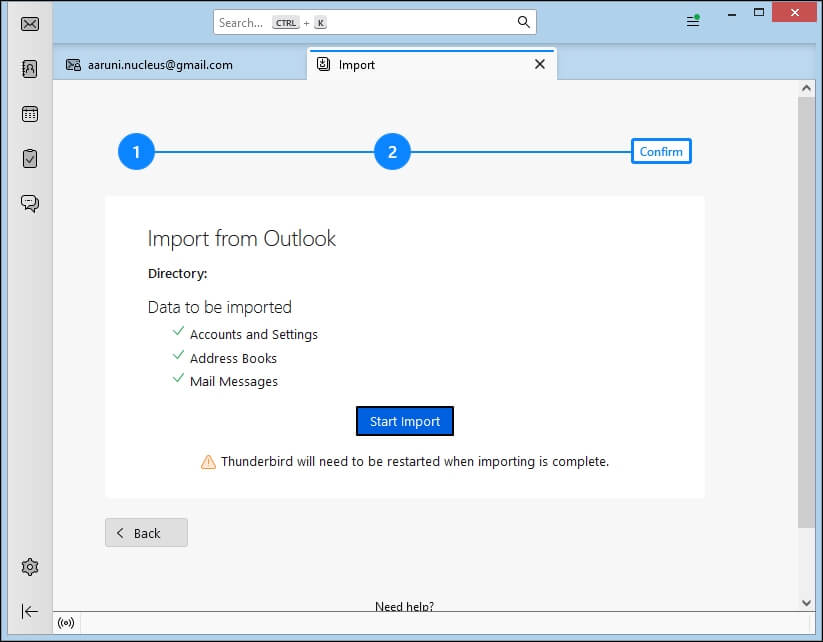Click the Address Books item
The width and height of the screenshot is (823, 642).
tap(233, 358)
